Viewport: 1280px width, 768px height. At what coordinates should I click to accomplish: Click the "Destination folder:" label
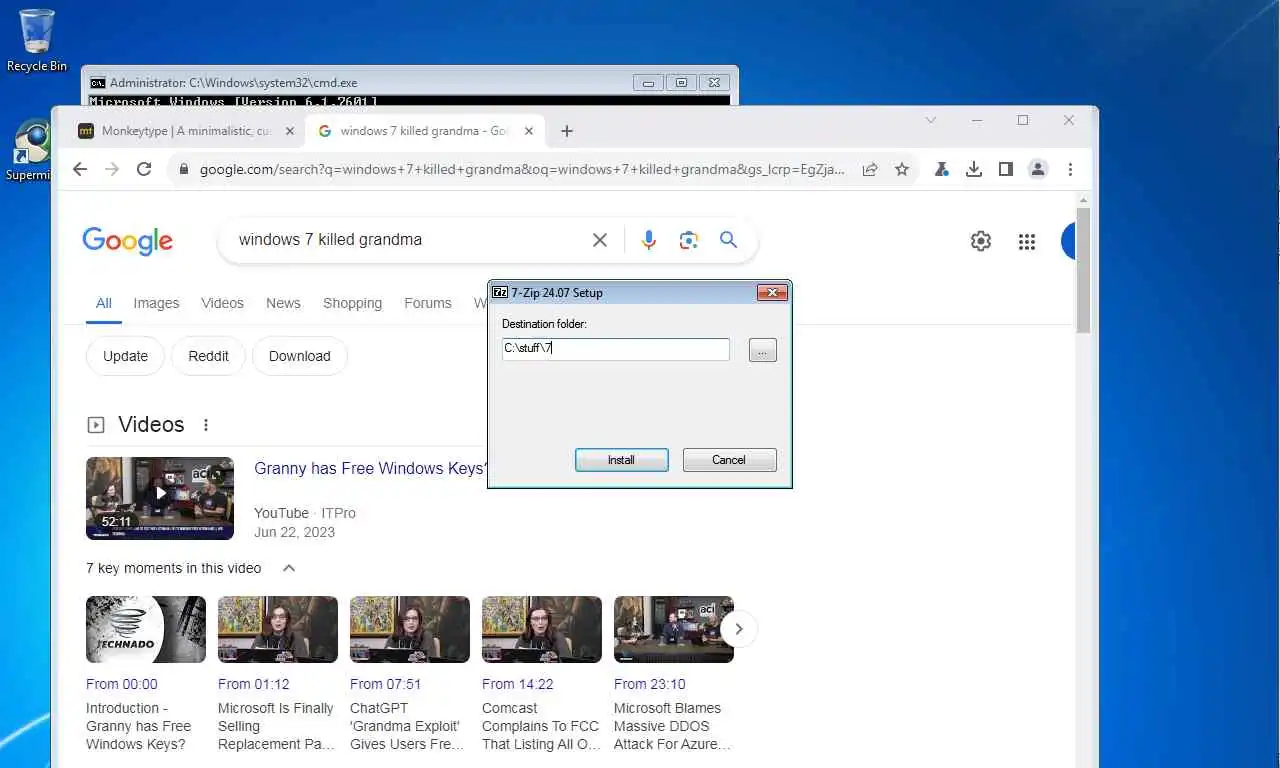(x=544, y=324)
